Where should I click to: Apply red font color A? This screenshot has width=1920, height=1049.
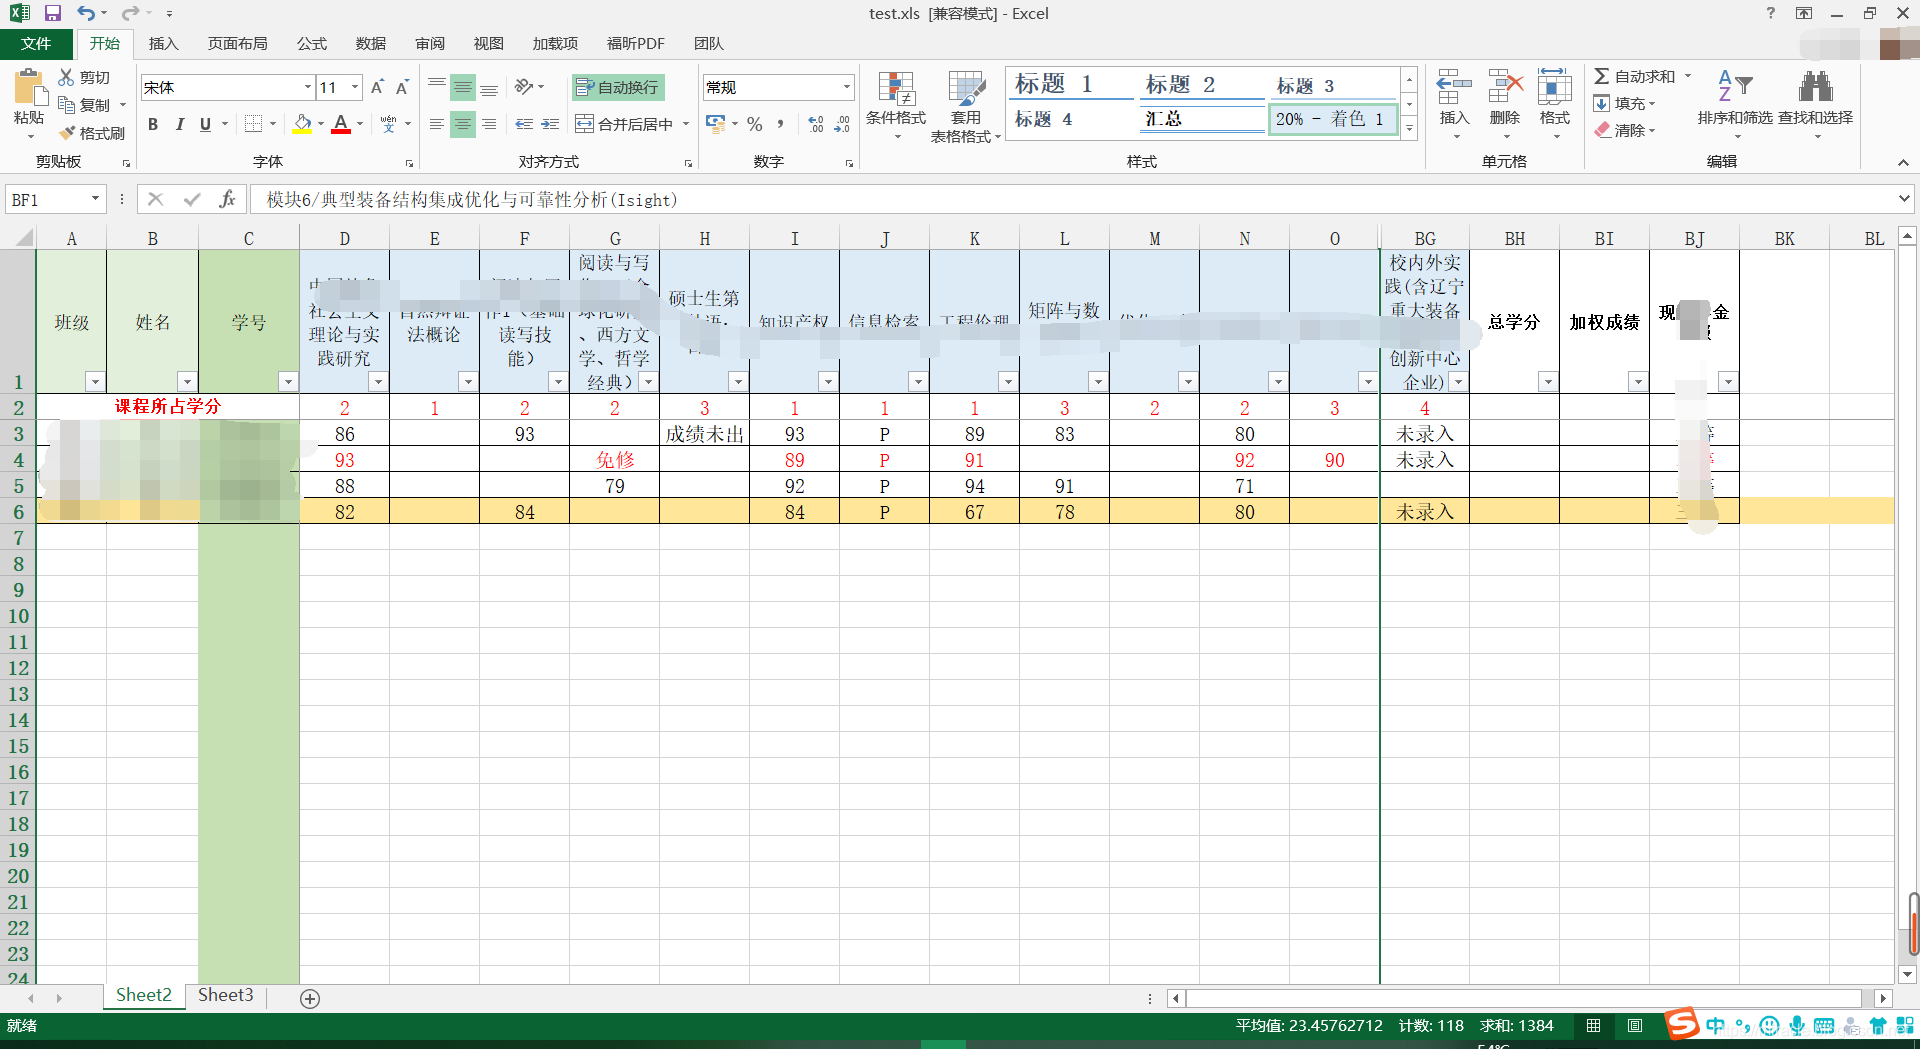point(341,124)
